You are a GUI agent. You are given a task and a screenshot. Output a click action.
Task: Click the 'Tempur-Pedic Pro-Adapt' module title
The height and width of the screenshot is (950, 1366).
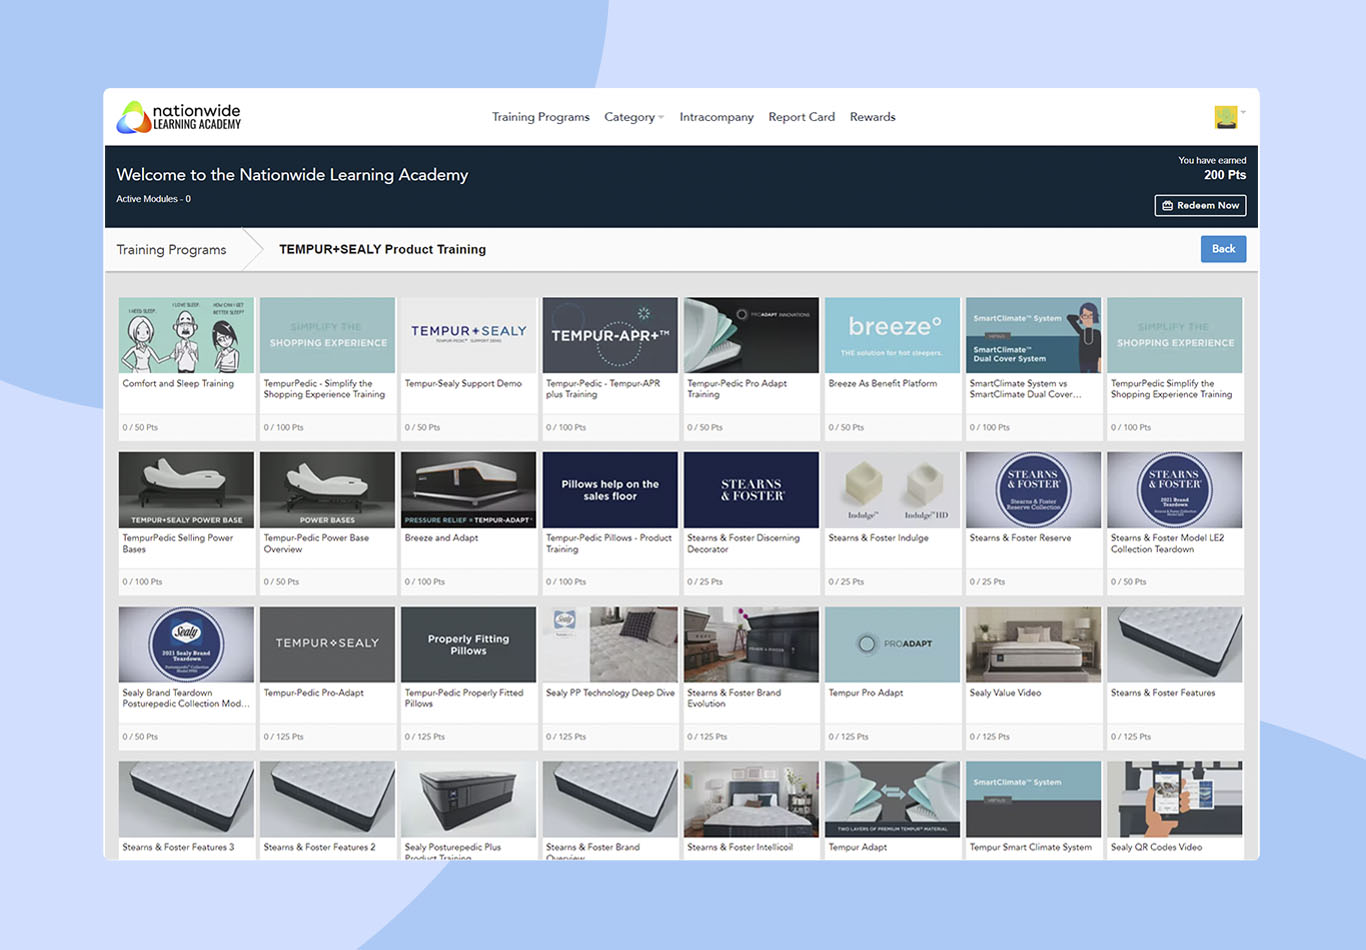(314, 693)
